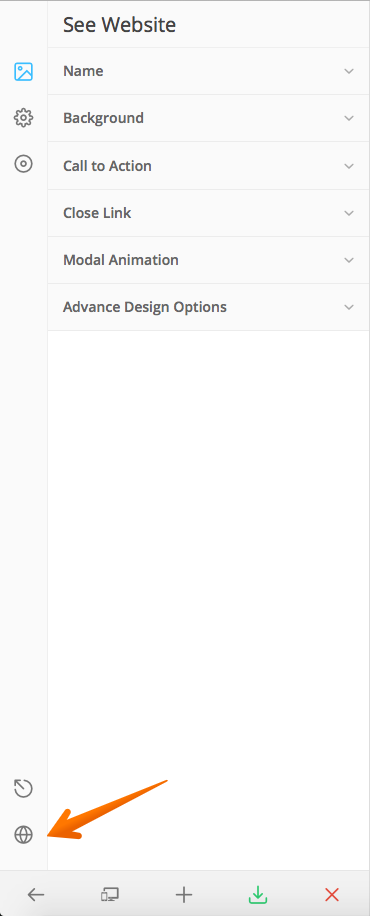The image size is (370, 916).
Task: Click the back arrow in bottom toolbar
Action: [x=36, y=894]
